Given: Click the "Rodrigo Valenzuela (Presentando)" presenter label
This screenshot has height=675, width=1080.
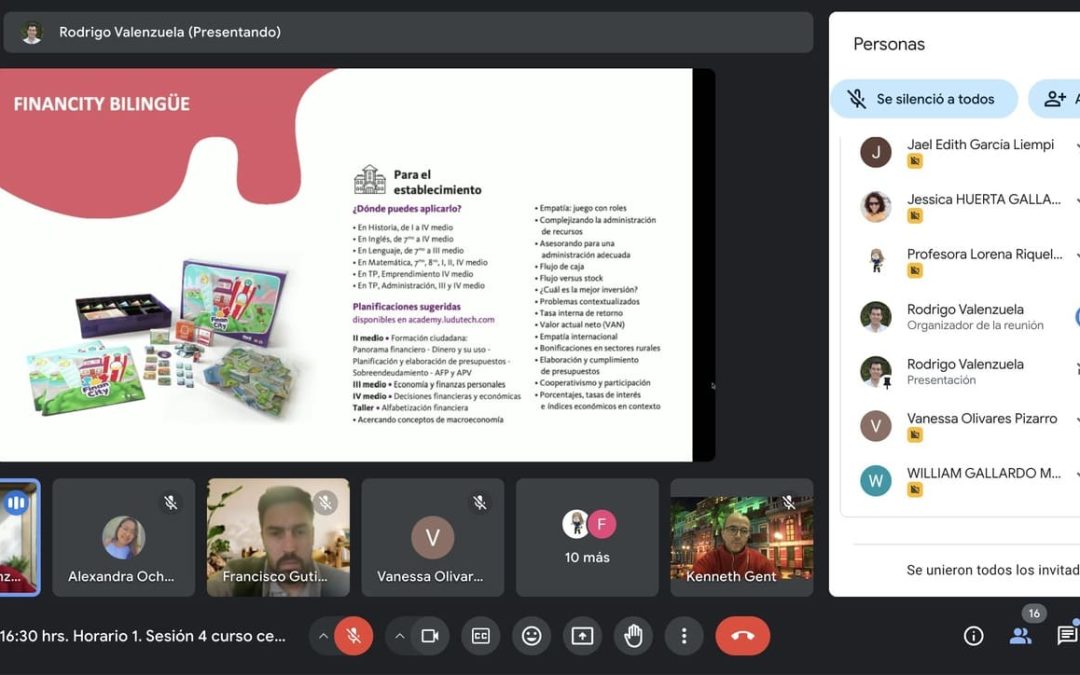Looking at the screenshot, I should 170,32.
